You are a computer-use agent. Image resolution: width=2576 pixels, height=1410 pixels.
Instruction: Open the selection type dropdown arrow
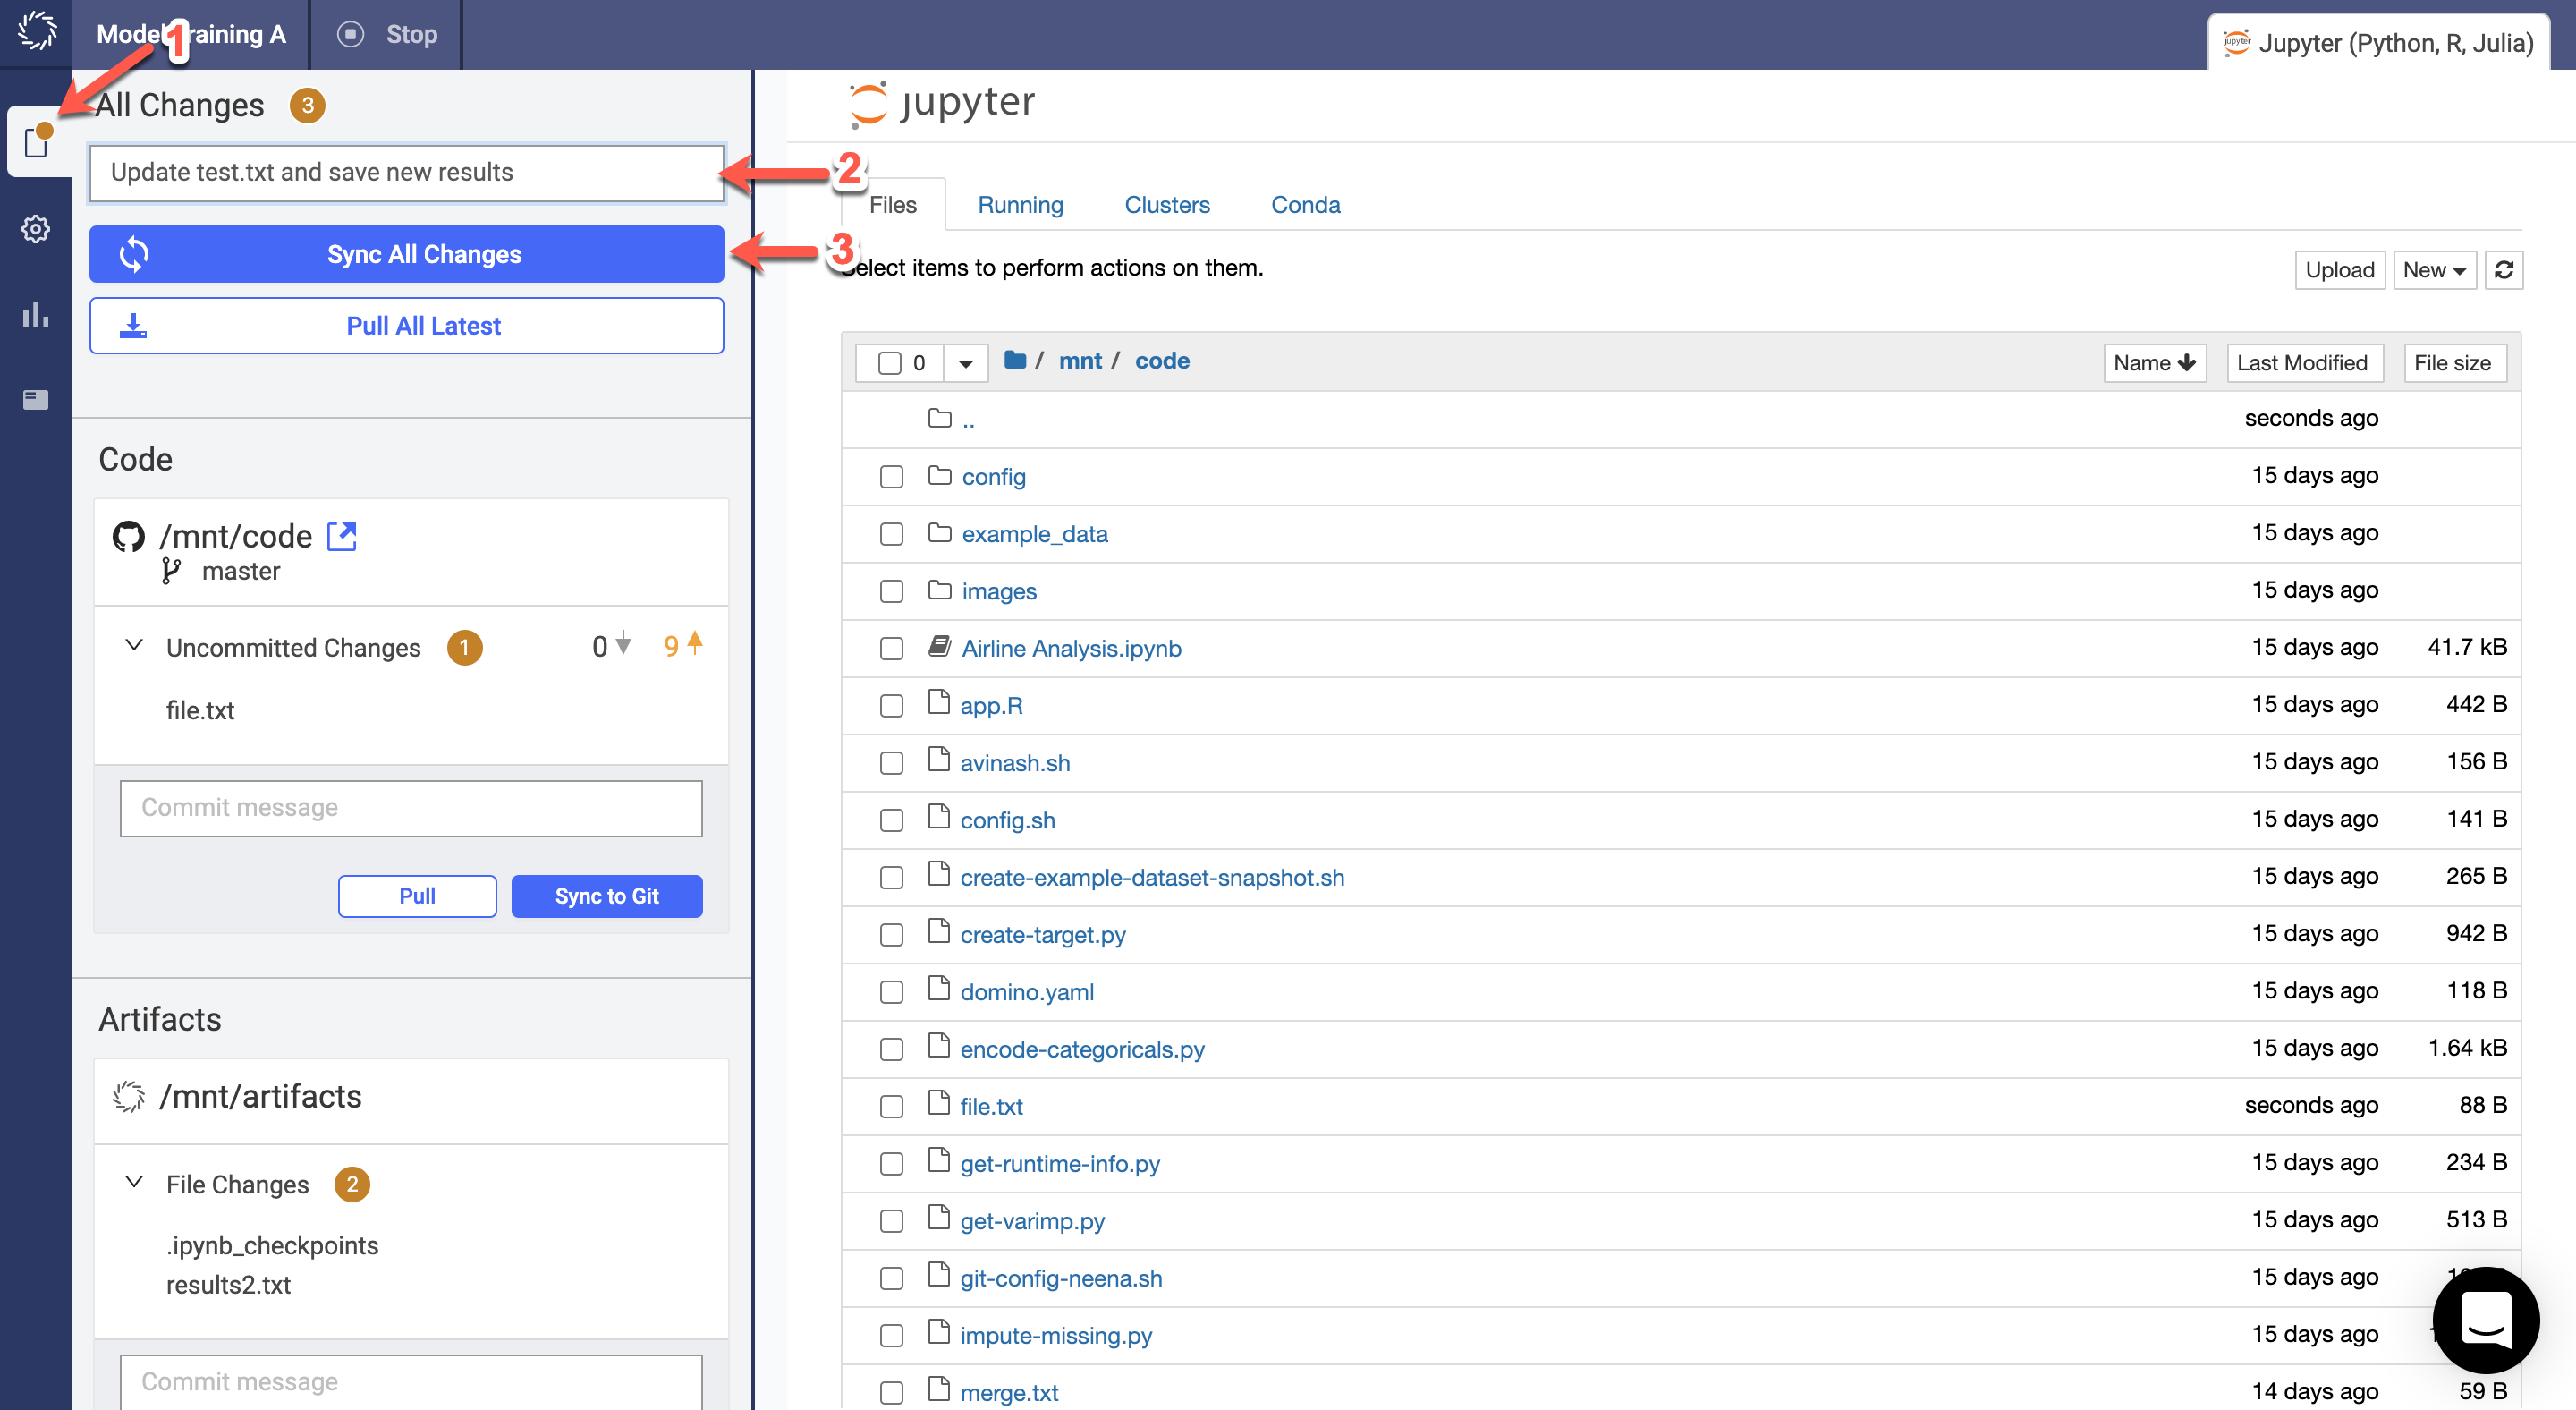(965, 363)
